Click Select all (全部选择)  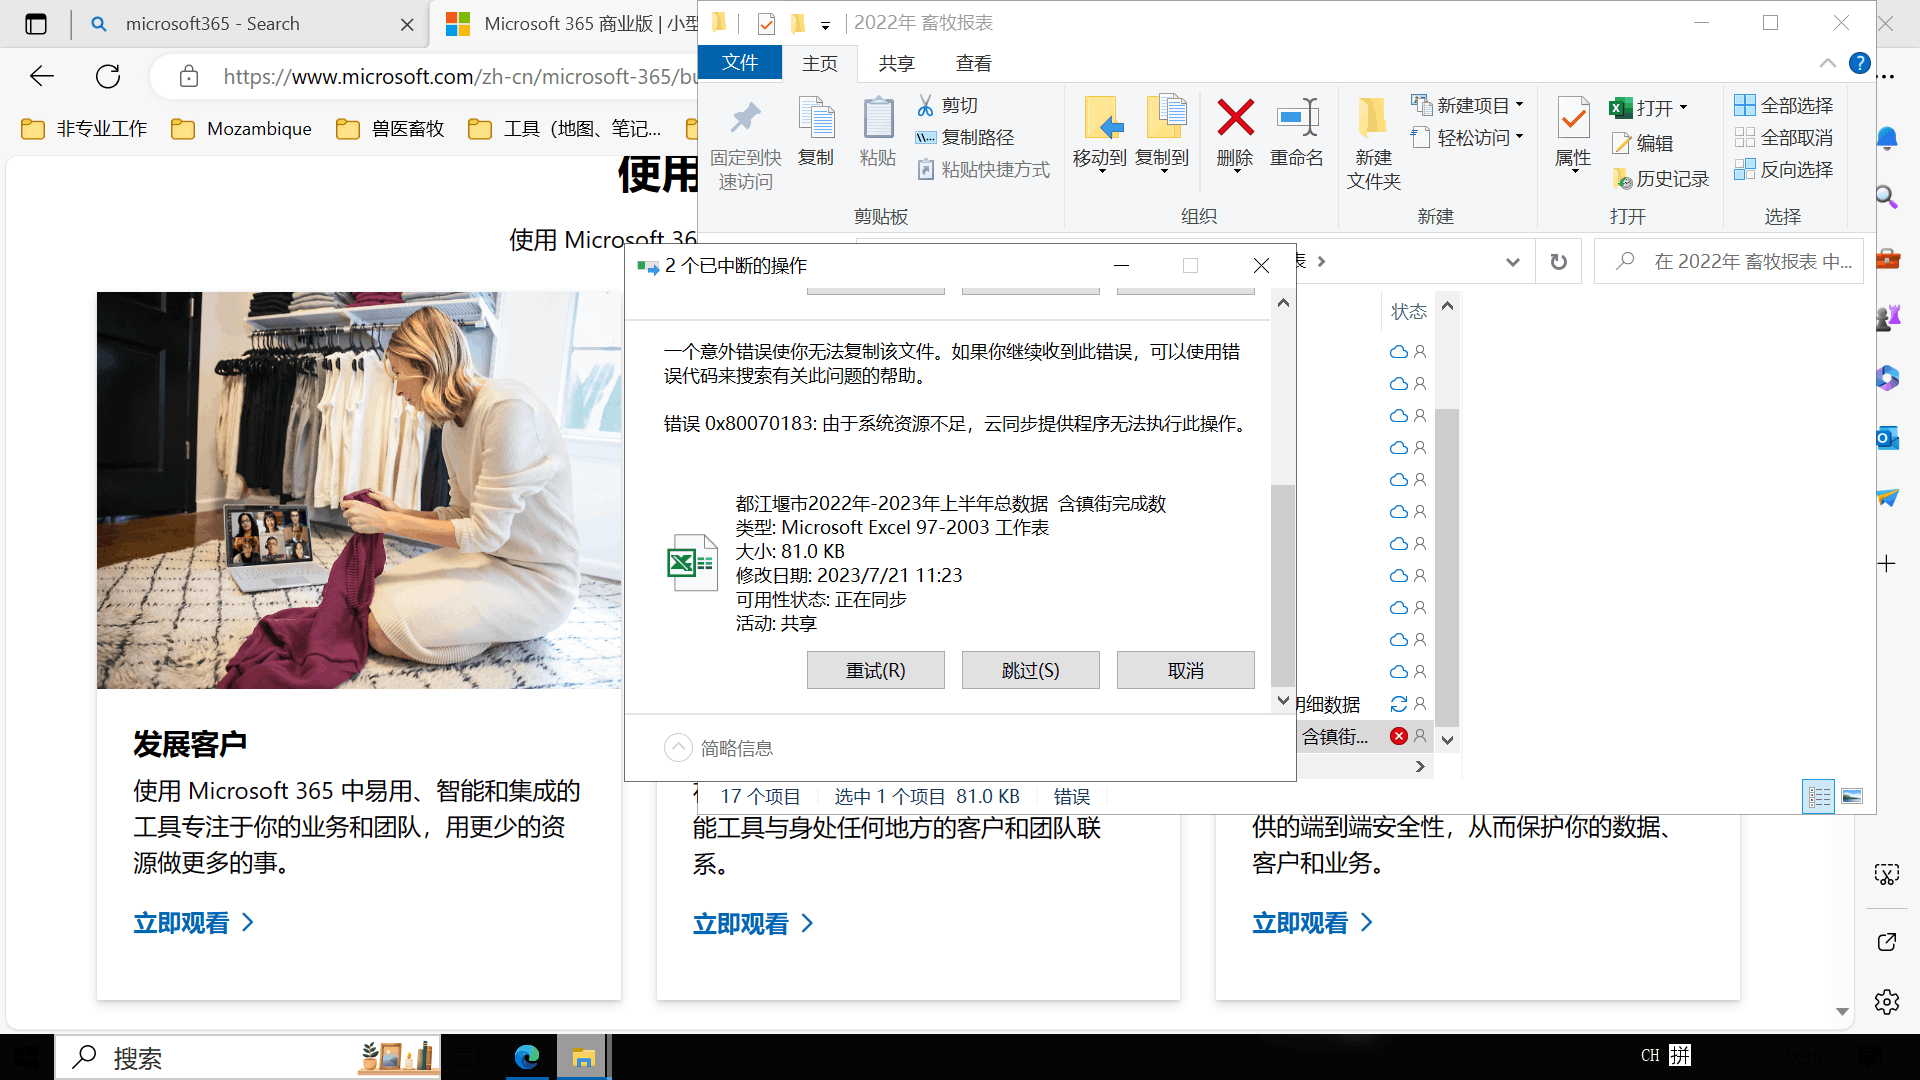(1784, 105)
